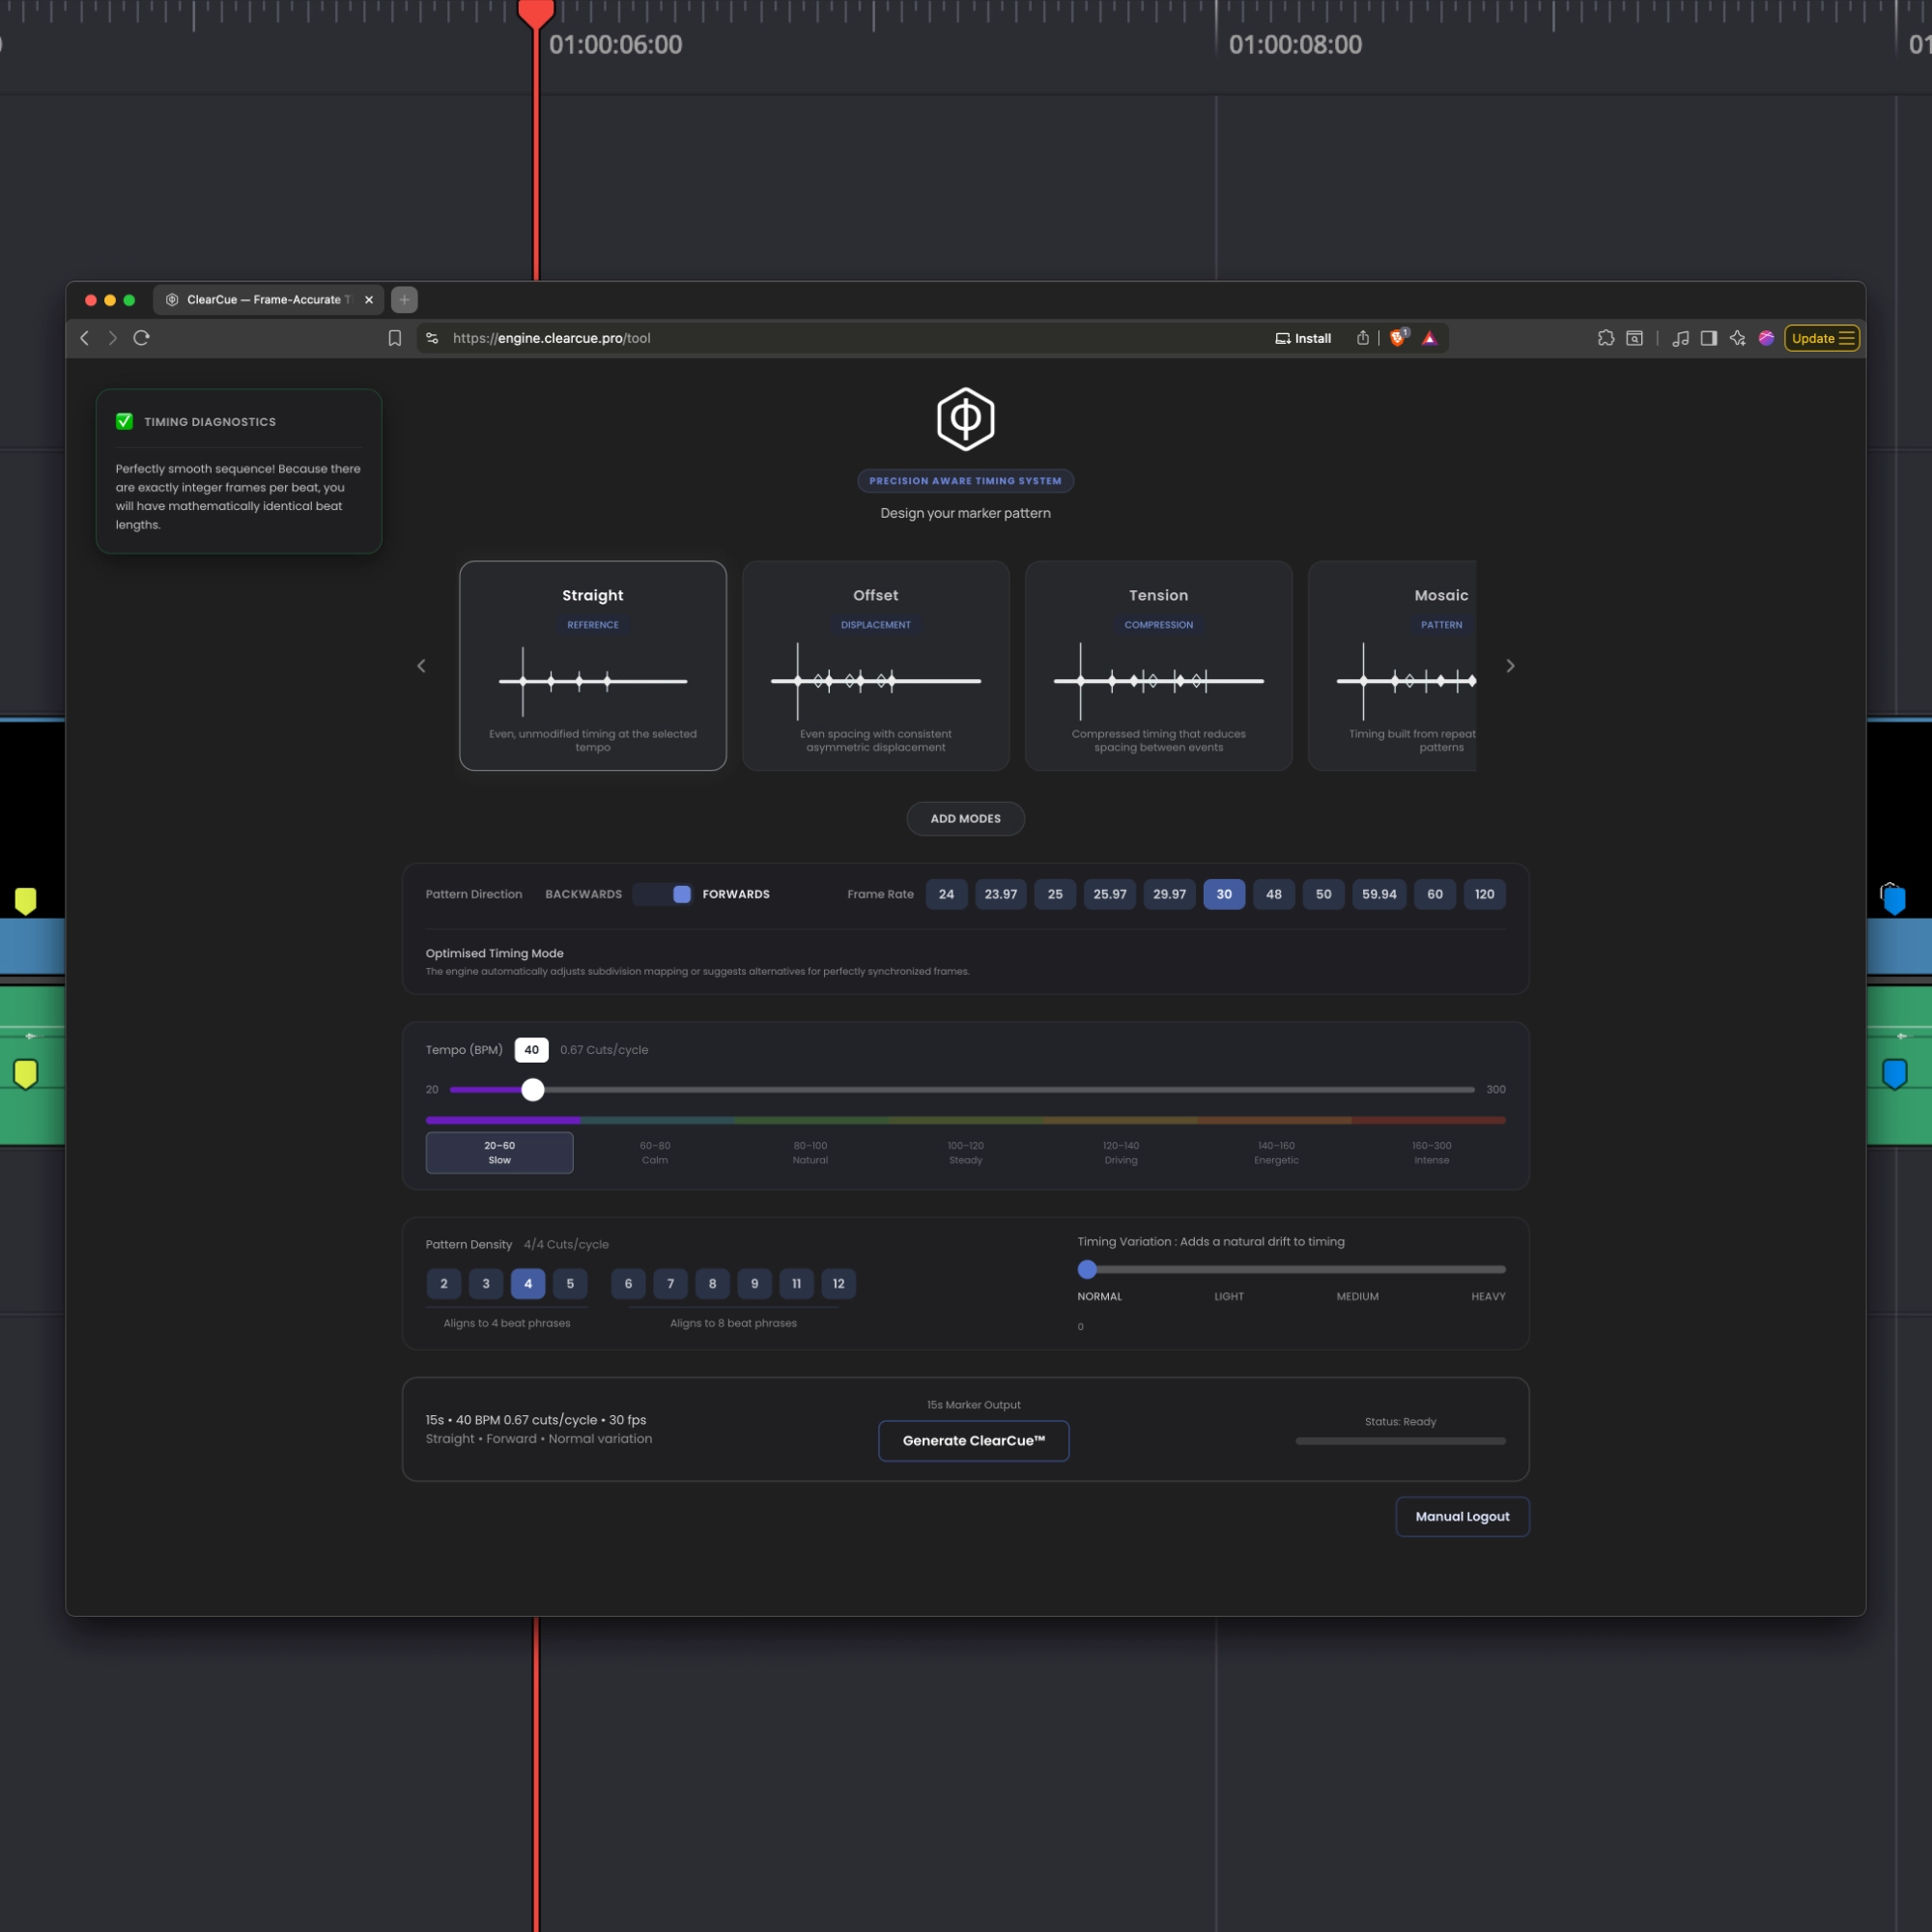Set frame rate to 59.94
Image resolution: width=1932 pixels, height=1932 pixels.
[1379, 894]
